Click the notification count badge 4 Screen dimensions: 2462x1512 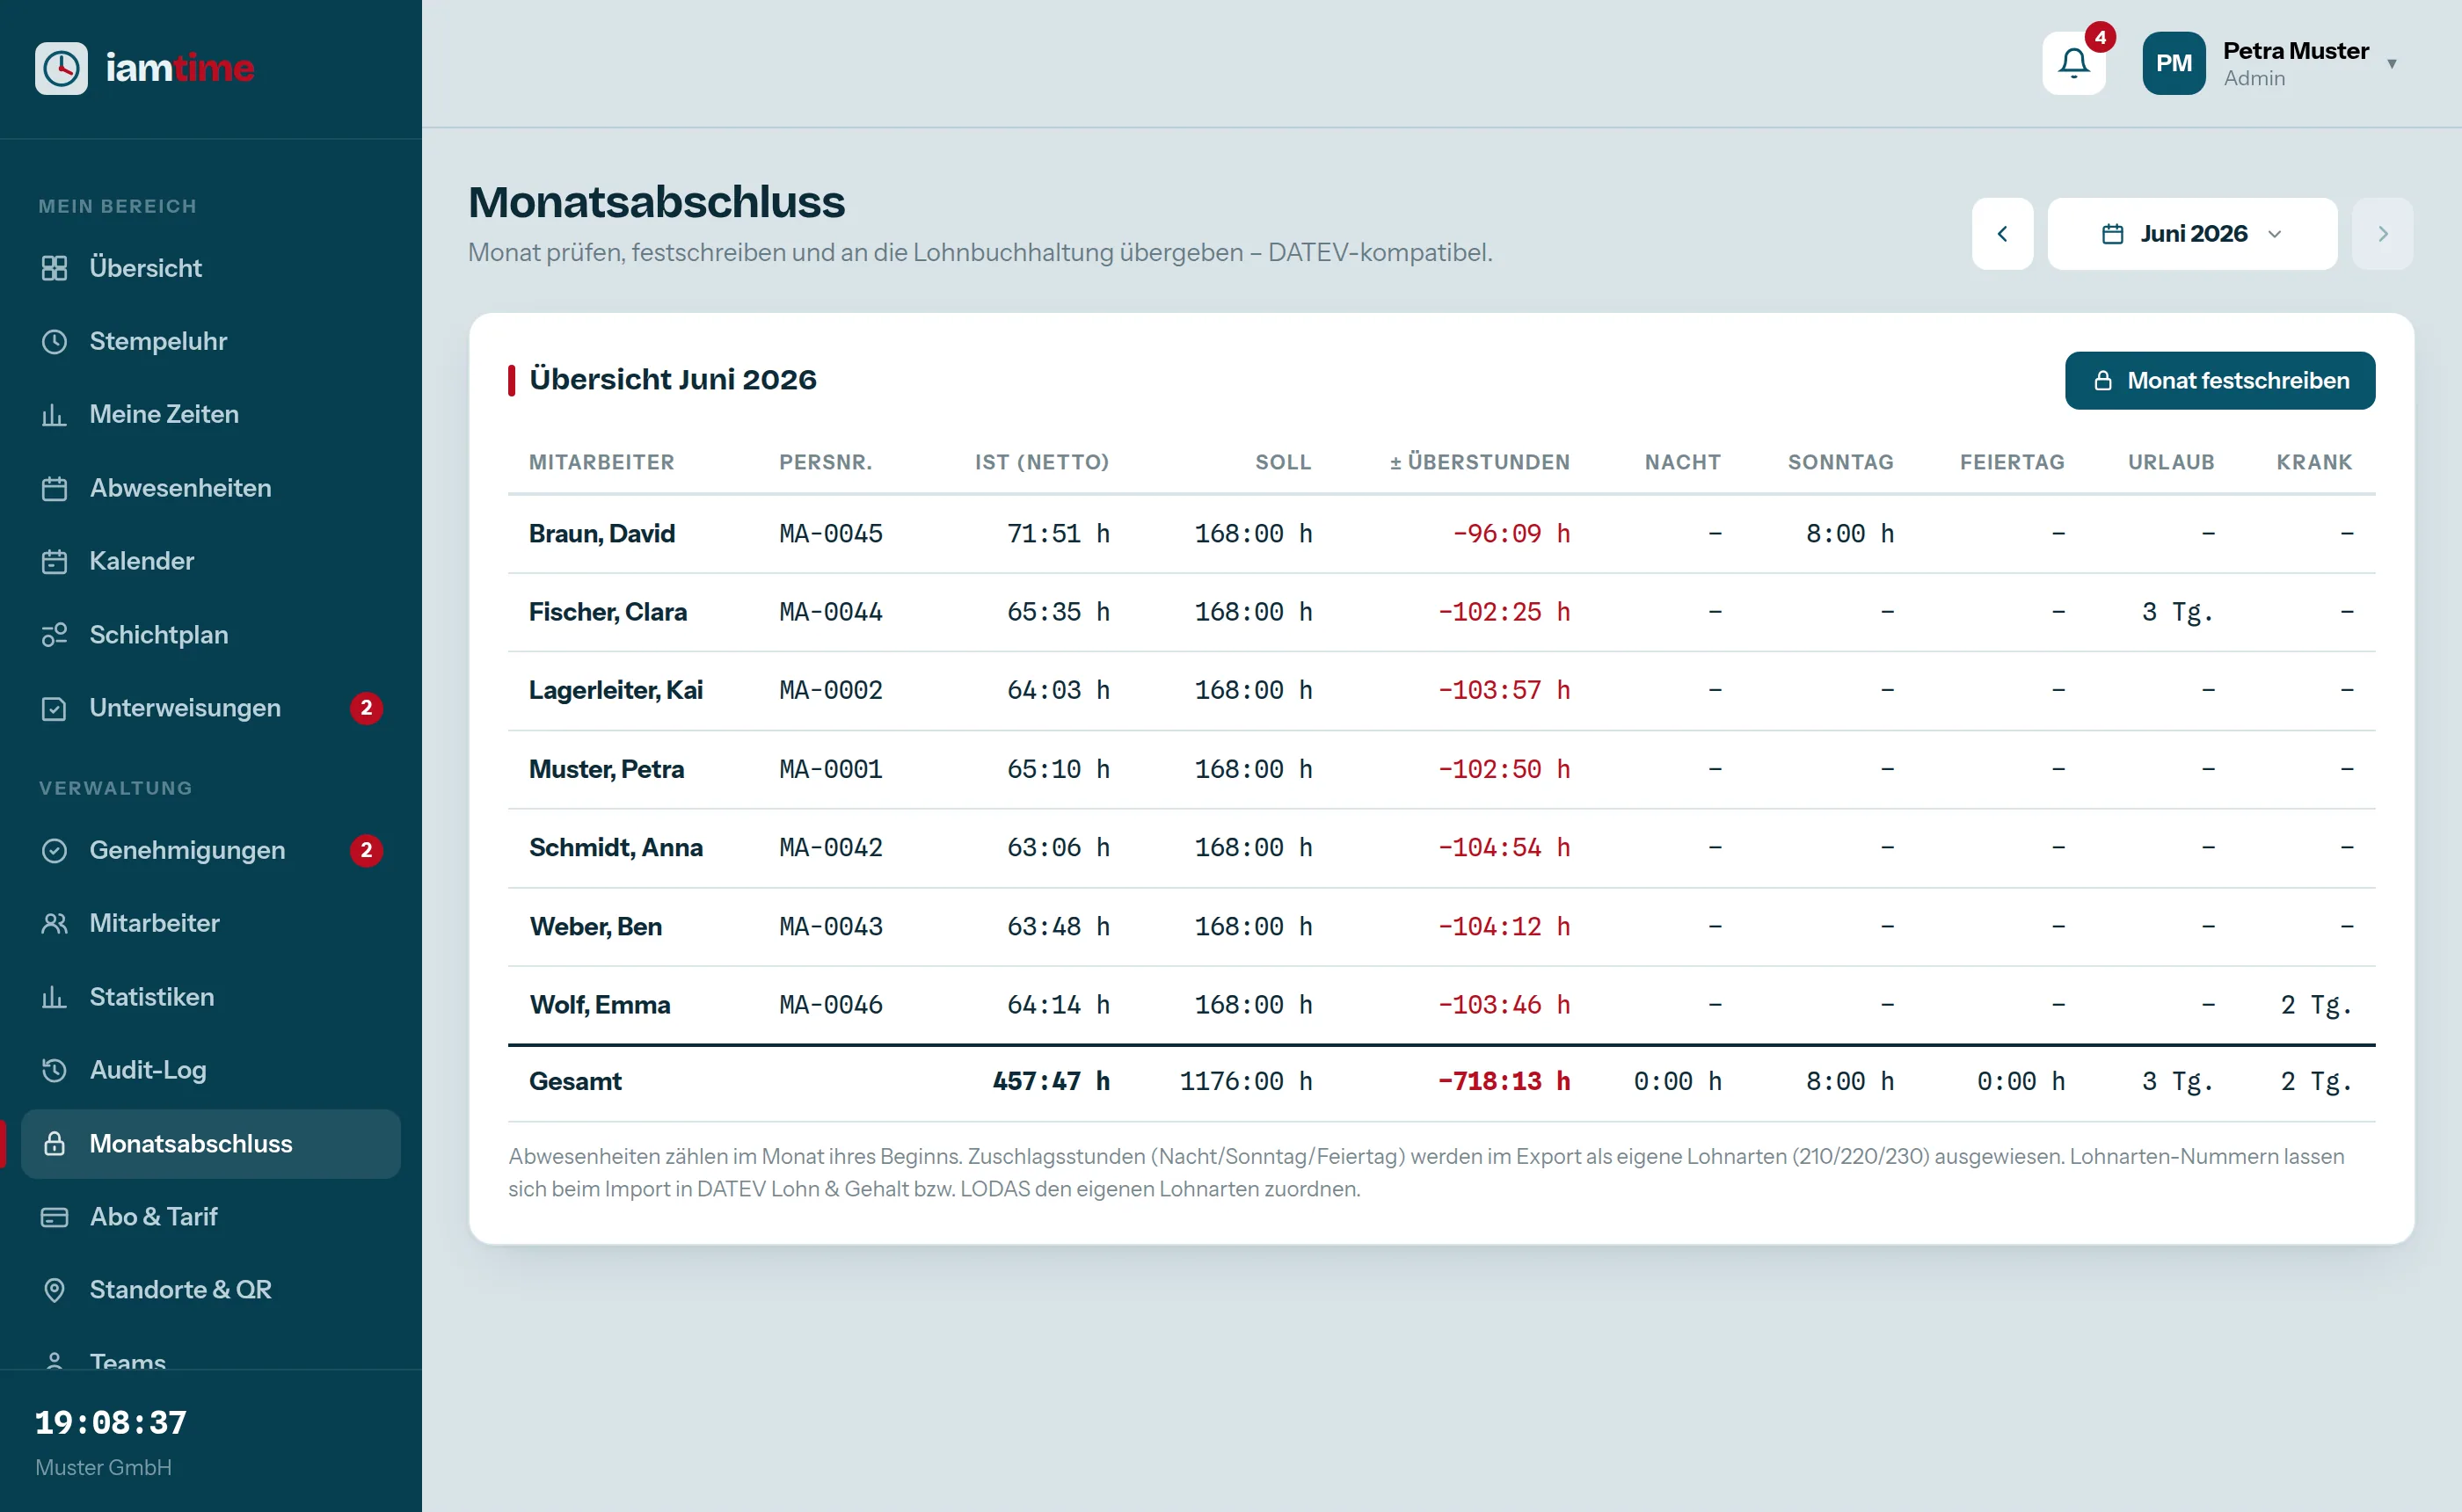click(x=2100, y=37)
